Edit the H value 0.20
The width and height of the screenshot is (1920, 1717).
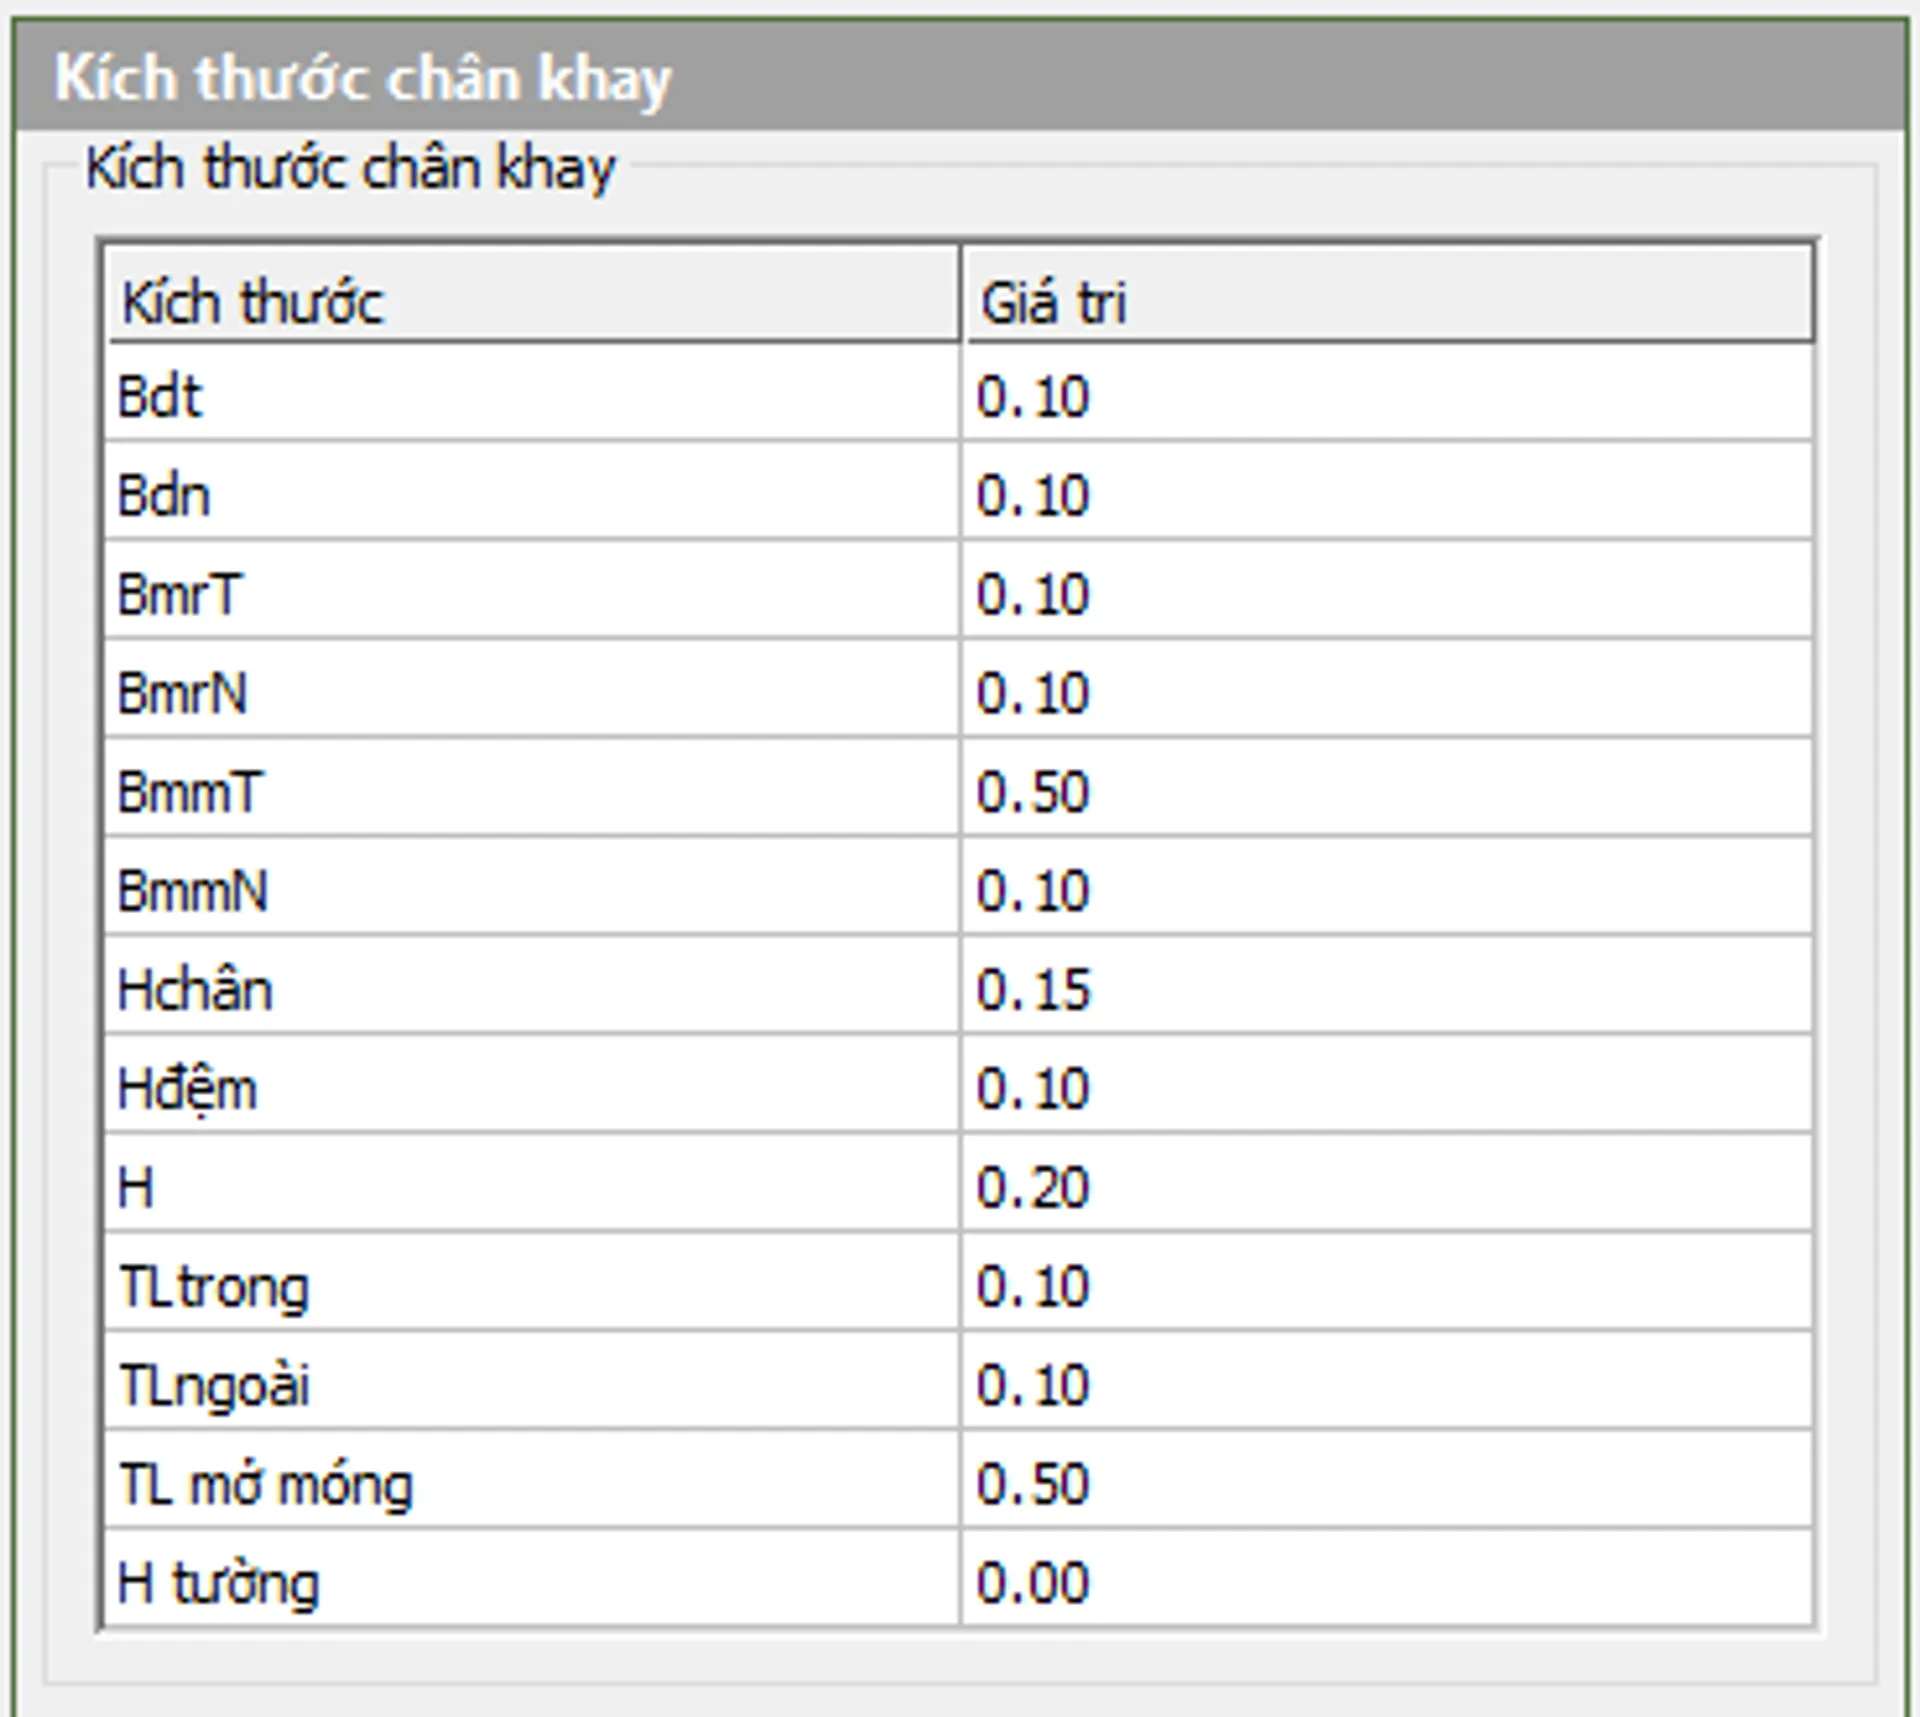1387,1185
